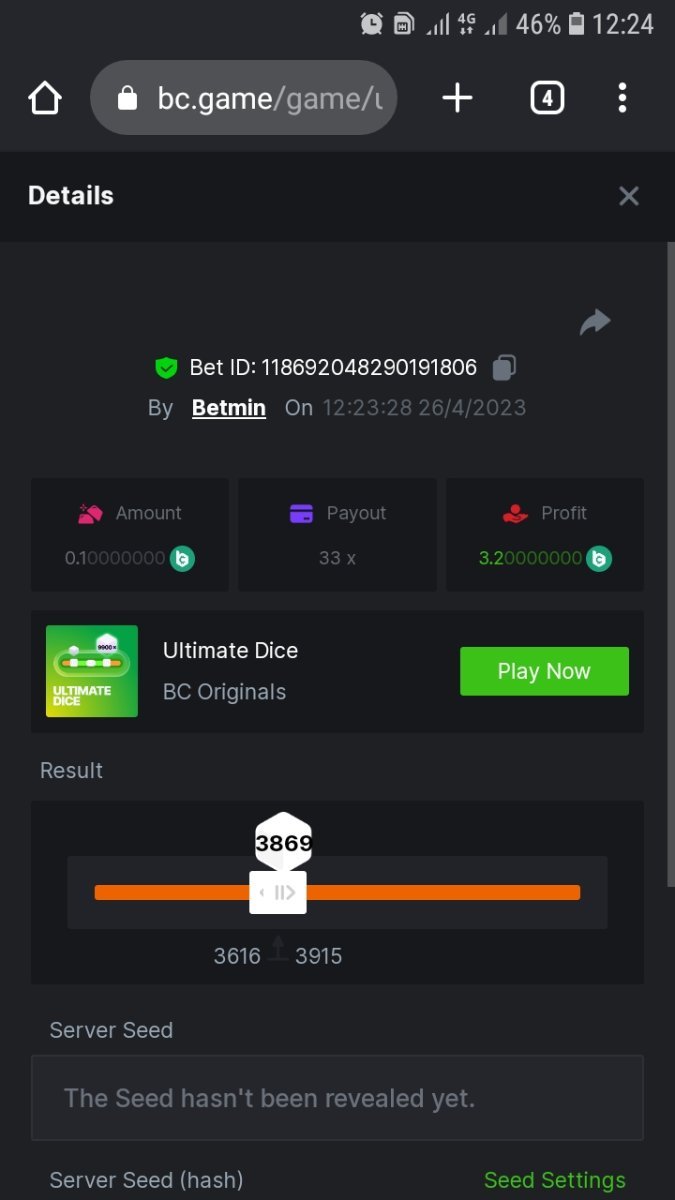Open the browser three-dot menu

(x=622, y=98)
